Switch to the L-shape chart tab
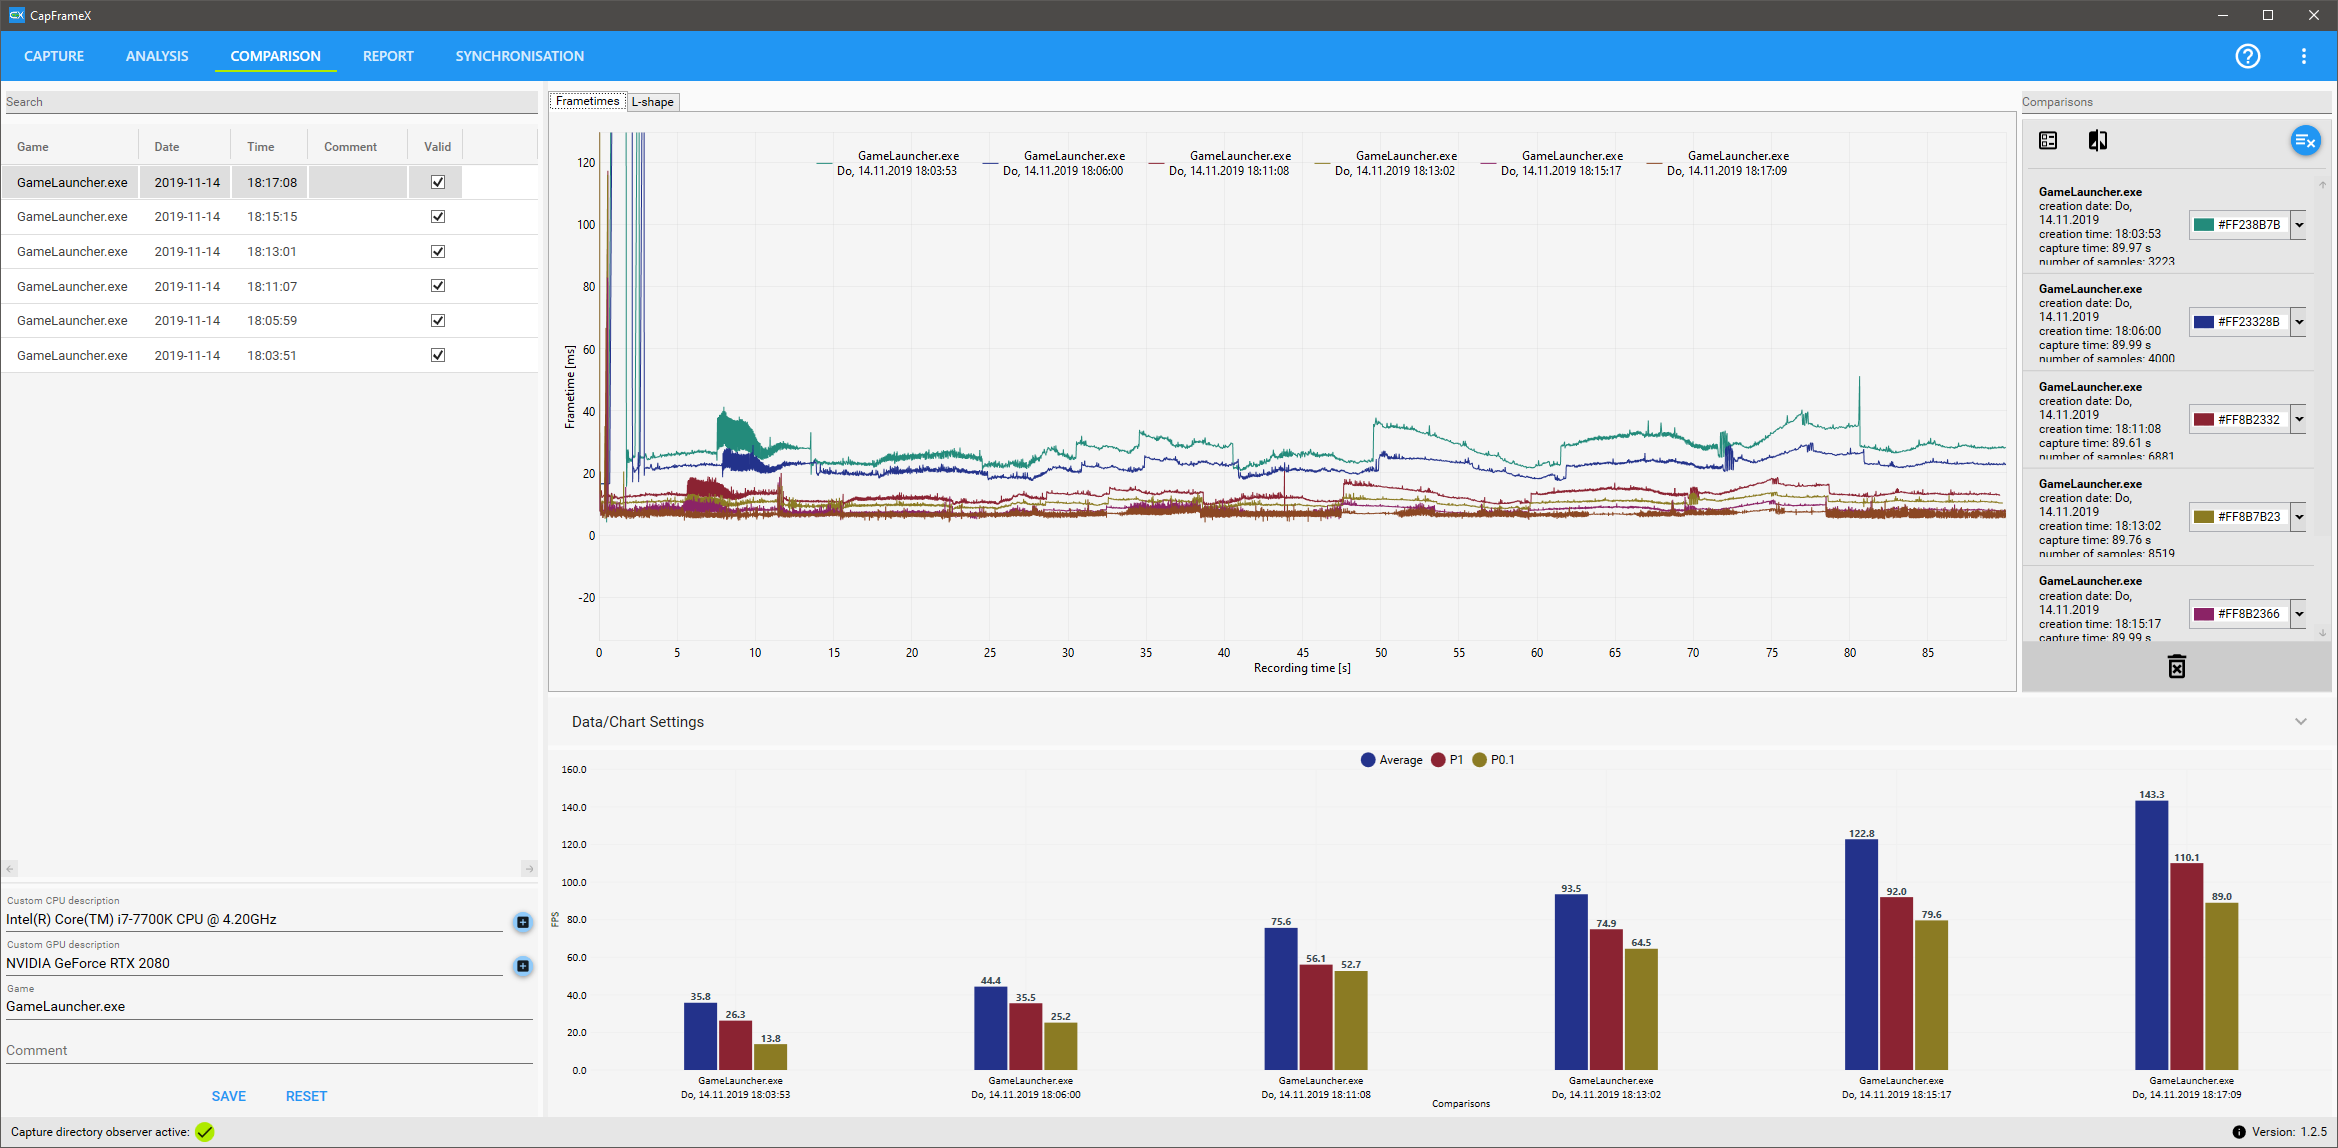Screen dimensions: 2338x1148 (x=652, y=102)
